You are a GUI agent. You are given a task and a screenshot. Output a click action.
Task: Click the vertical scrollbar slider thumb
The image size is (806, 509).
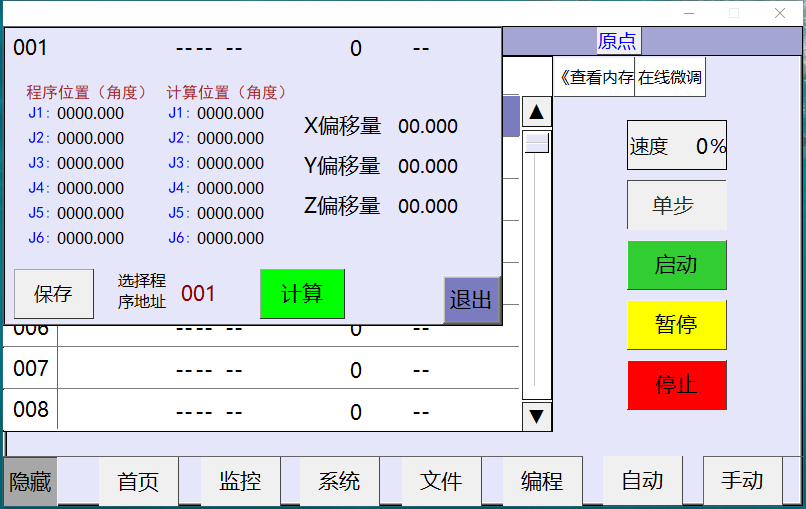tap(537, 143)
